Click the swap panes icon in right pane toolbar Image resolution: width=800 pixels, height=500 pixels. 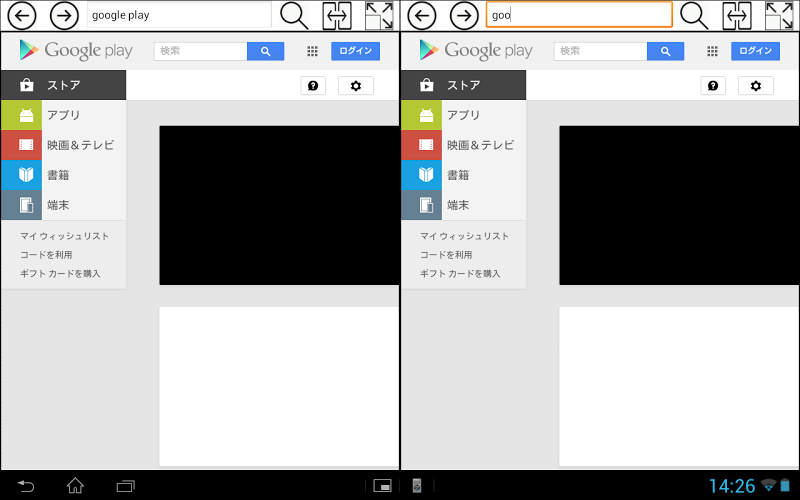[737, 16]
